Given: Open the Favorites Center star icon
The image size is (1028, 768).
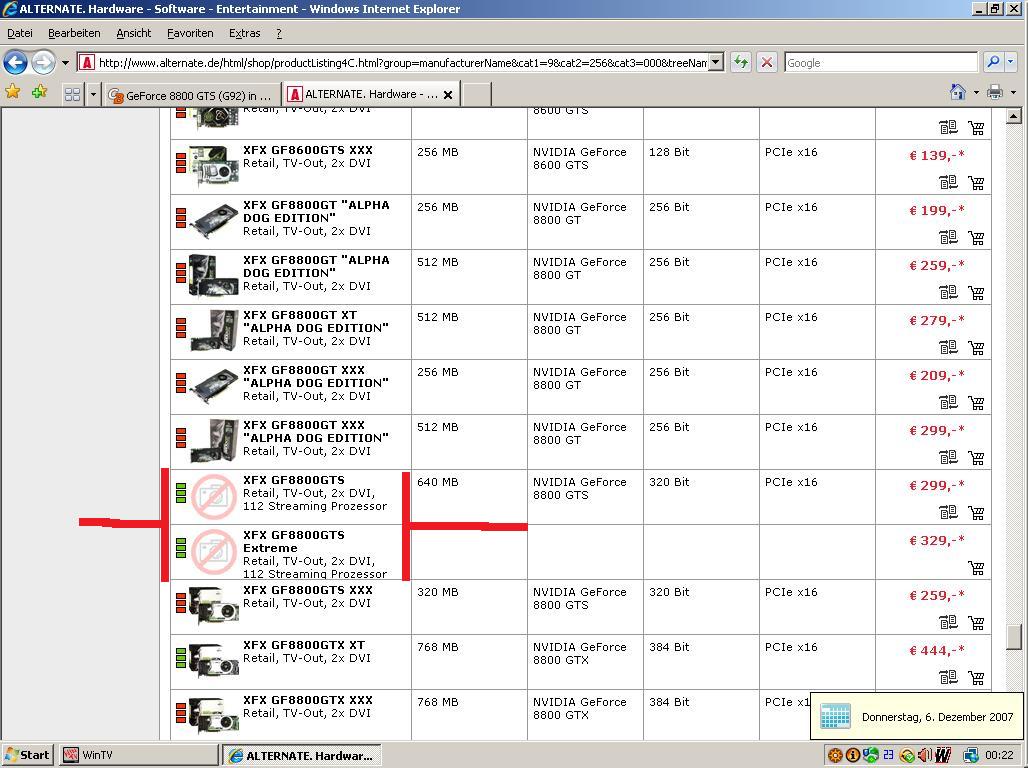Looking at the screenshot, I should 12,92.
